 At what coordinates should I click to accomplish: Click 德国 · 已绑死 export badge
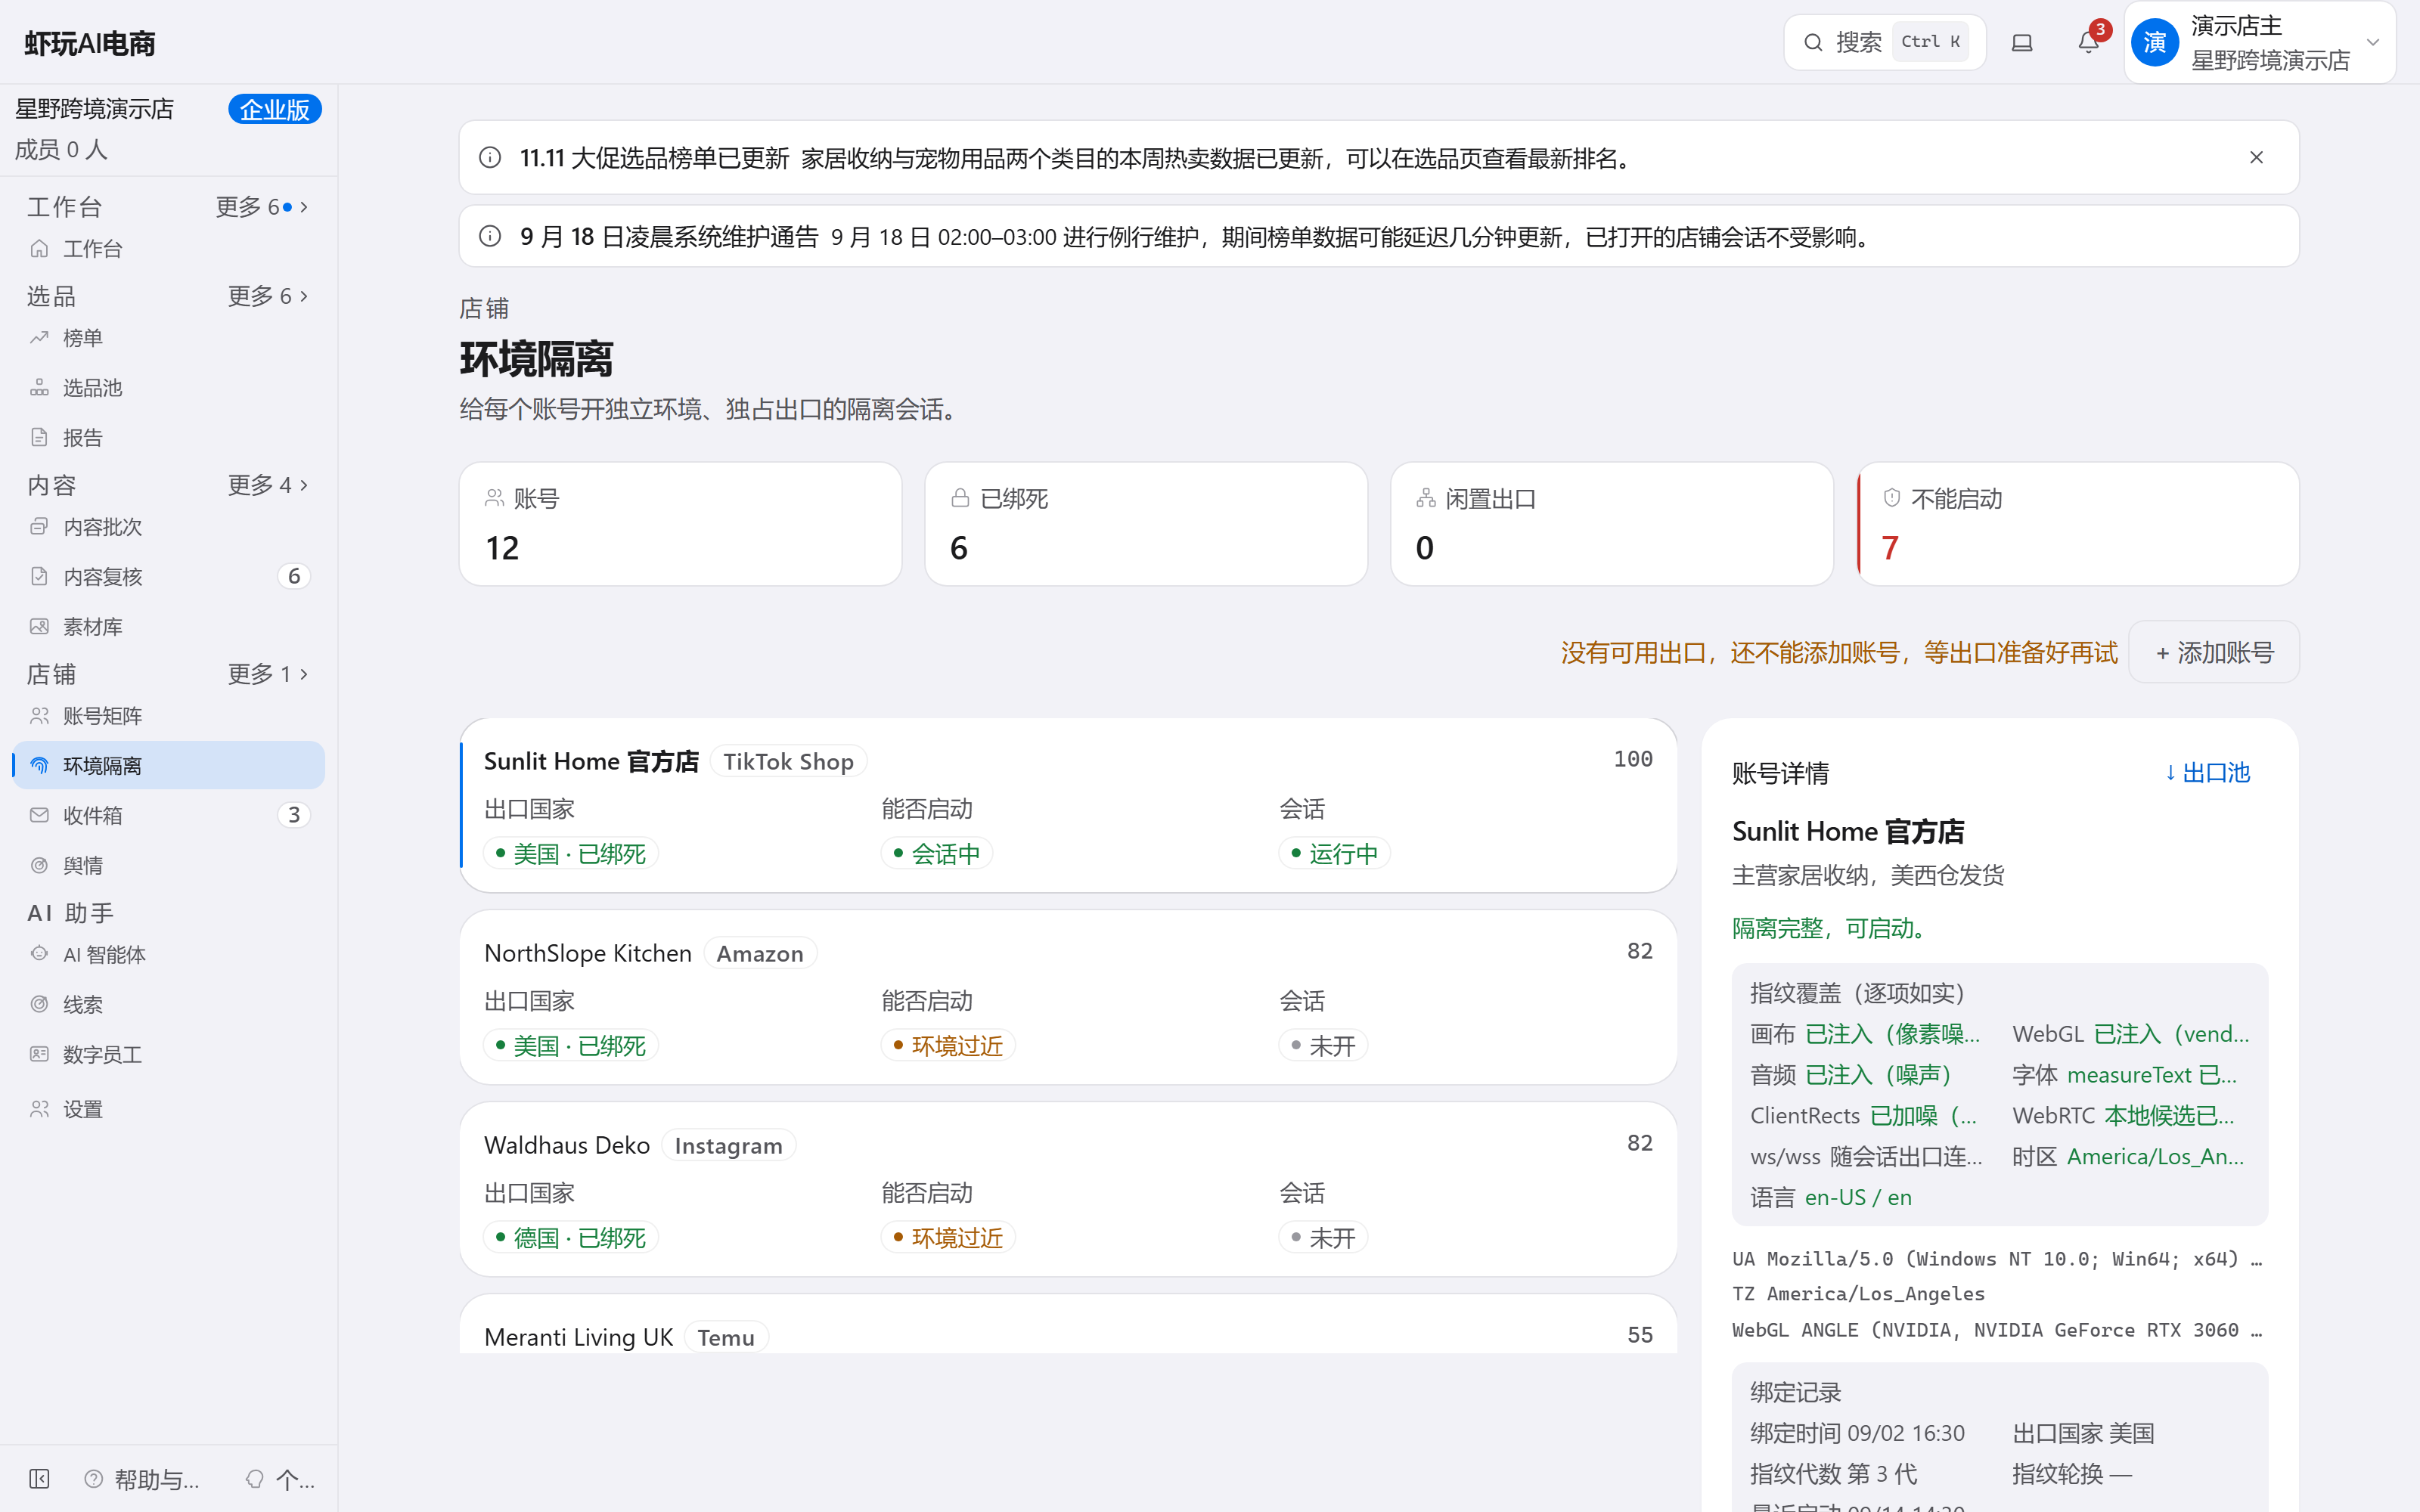[x=571, y=1238]
